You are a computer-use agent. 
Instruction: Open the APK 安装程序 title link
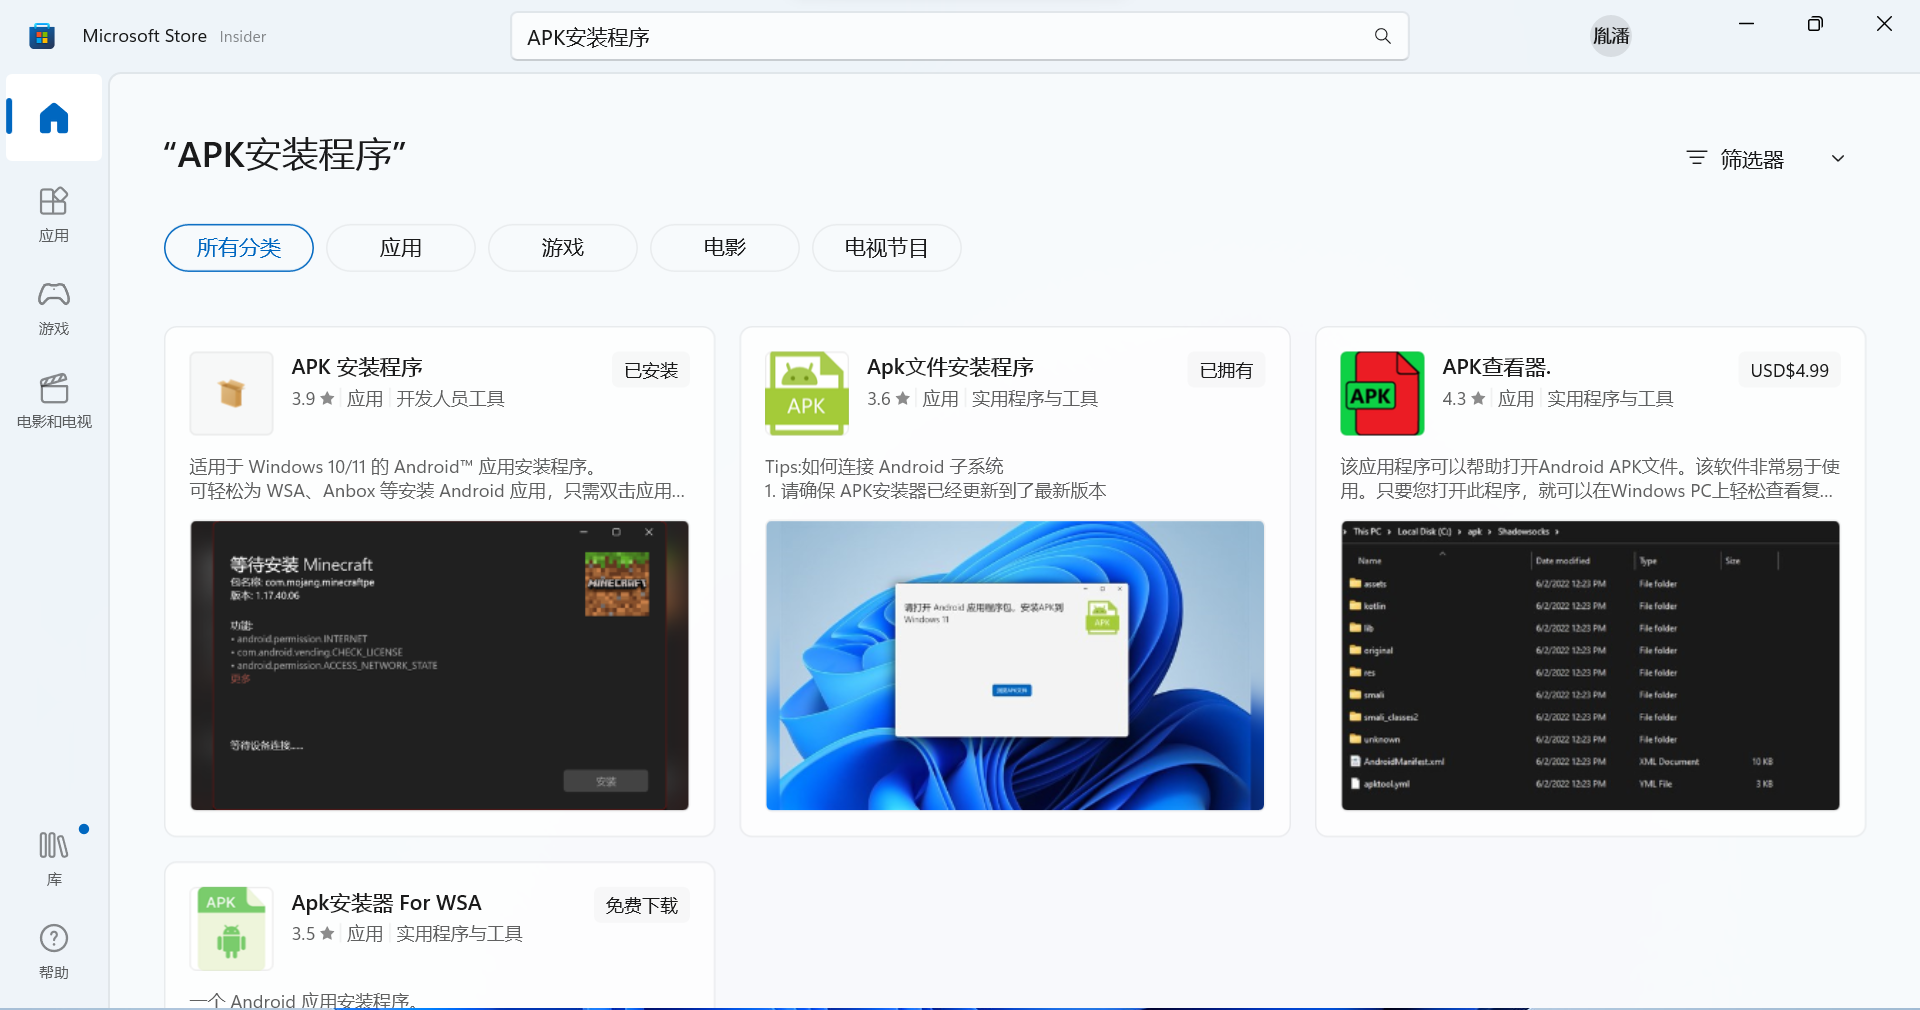tap(357, 367)
